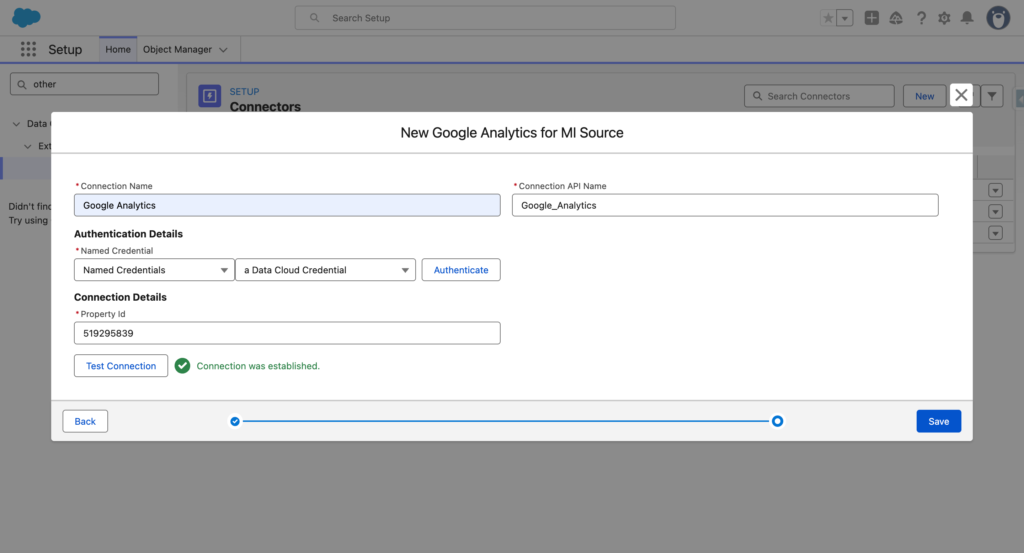Click the favorites star icon
Screen dimensions: 1024x553
coord(828,18)
